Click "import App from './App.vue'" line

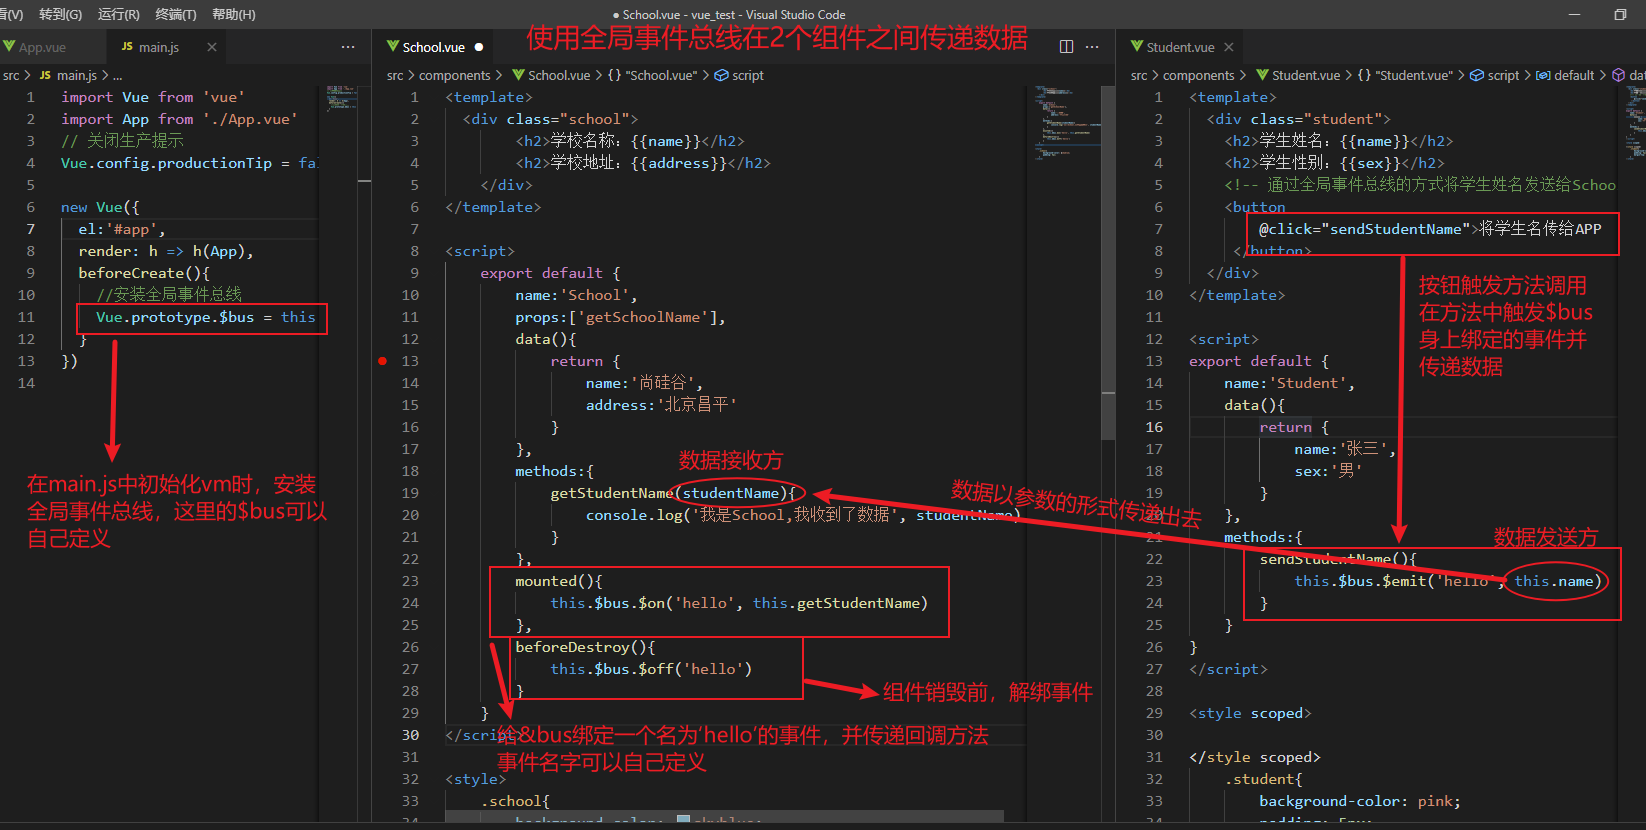[x=179, y=119]
